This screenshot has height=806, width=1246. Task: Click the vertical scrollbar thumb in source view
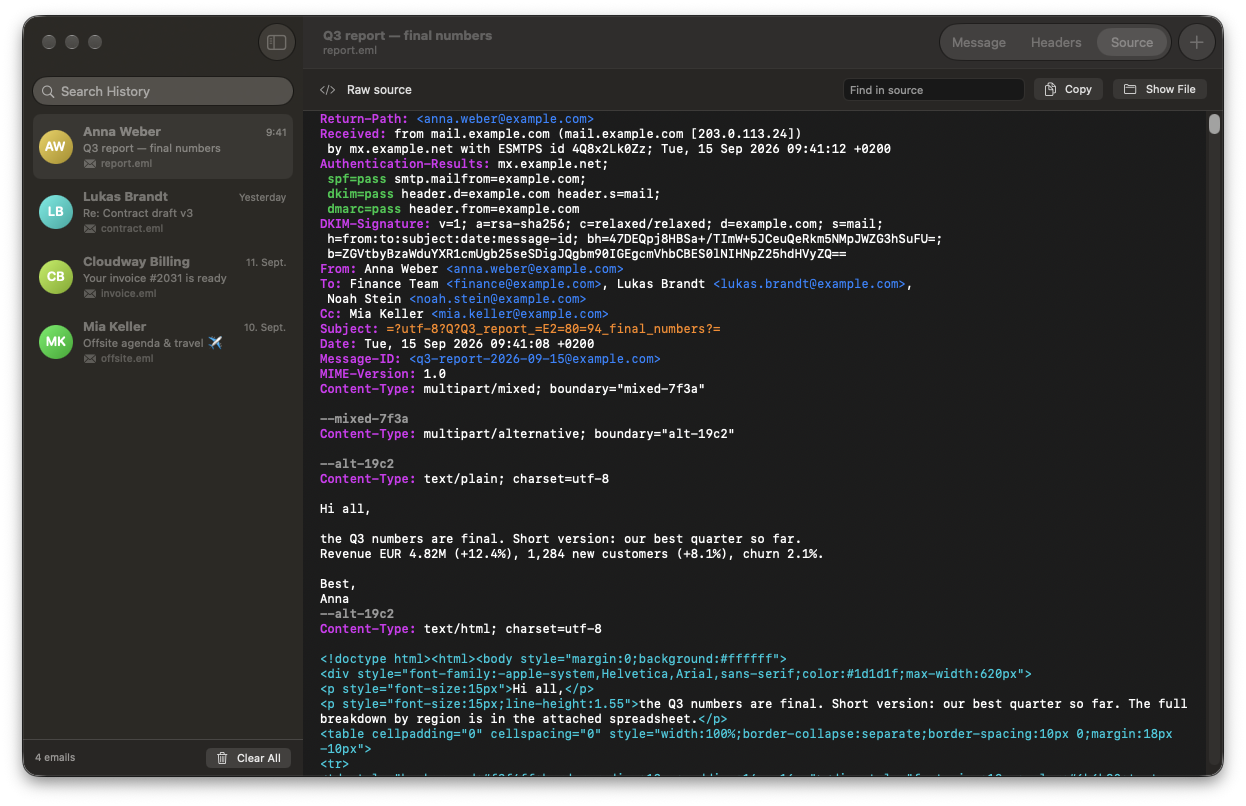1214,124
